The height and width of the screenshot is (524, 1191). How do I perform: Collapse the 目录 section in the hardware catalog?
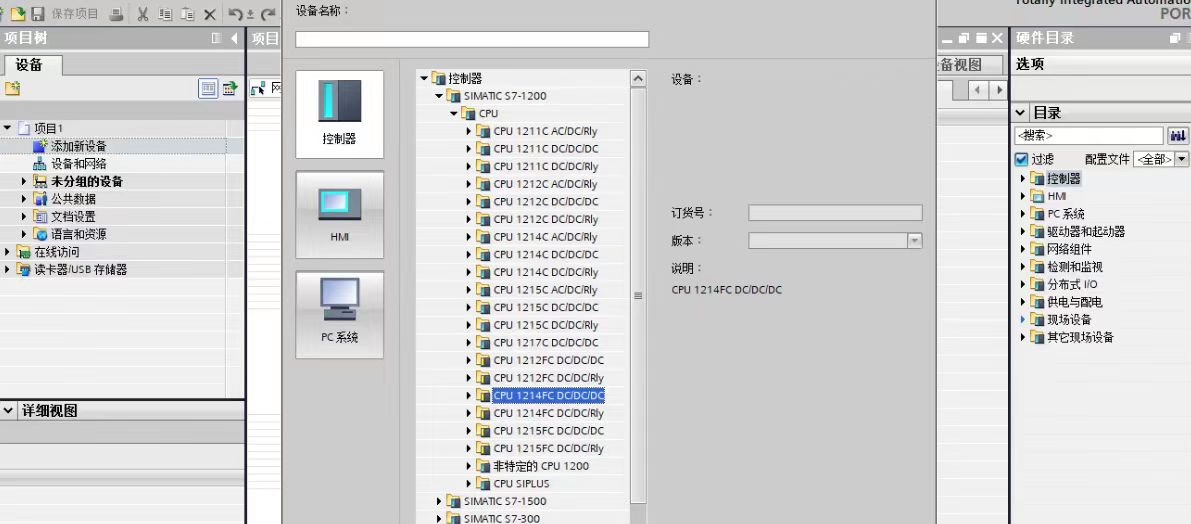coord(1021,113)
